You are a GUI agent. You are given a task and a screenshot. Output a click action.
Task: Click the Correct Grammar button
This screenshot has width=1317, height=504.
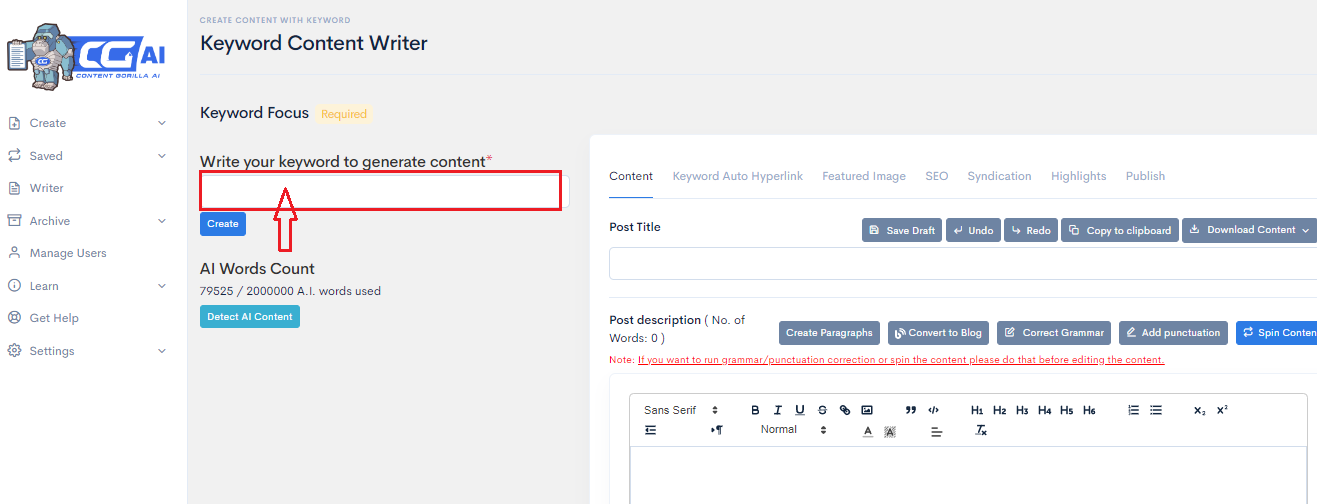1054,333
